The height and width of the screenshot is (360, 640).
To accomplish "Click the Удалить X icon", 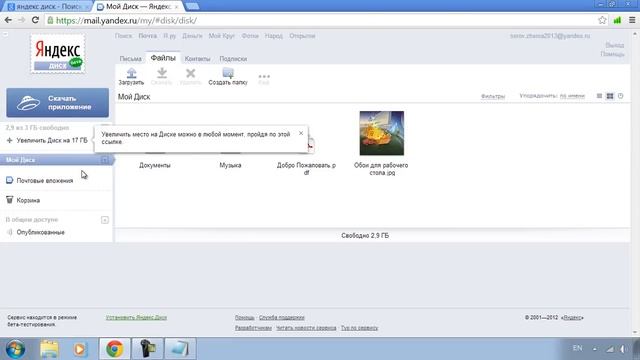I will (x=190, y=73).
